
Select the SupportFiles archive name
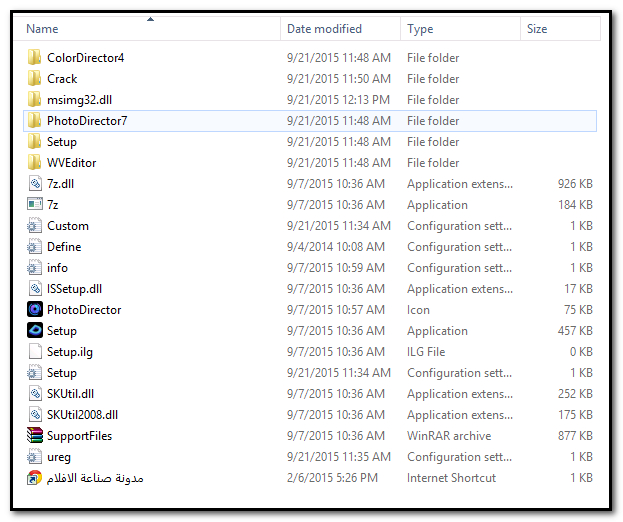click(x=79, y=436)
